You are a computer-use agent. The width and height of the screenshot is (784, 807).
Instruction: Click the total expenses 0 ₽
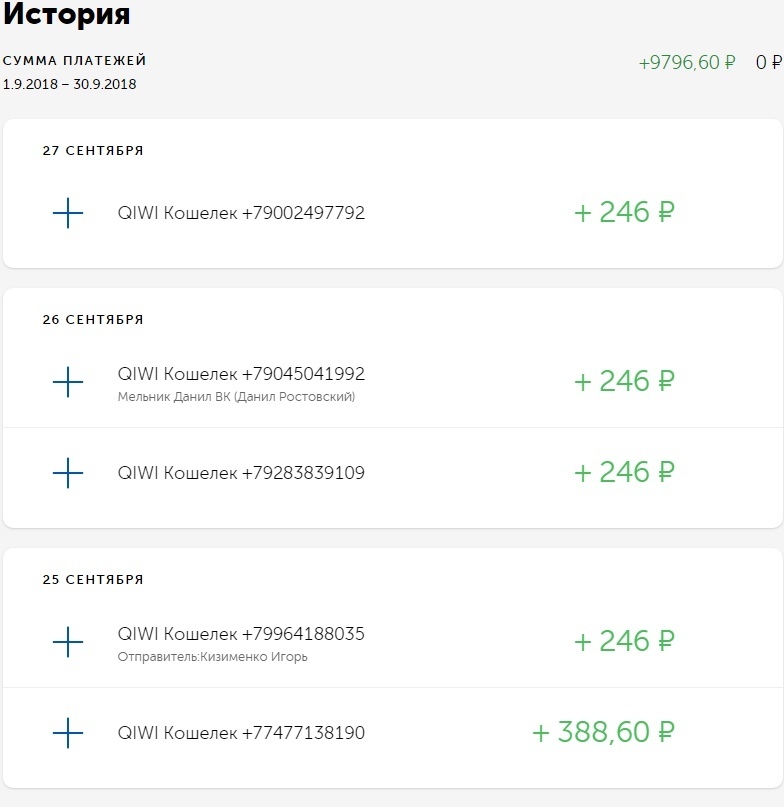click(x=768, y=62)
